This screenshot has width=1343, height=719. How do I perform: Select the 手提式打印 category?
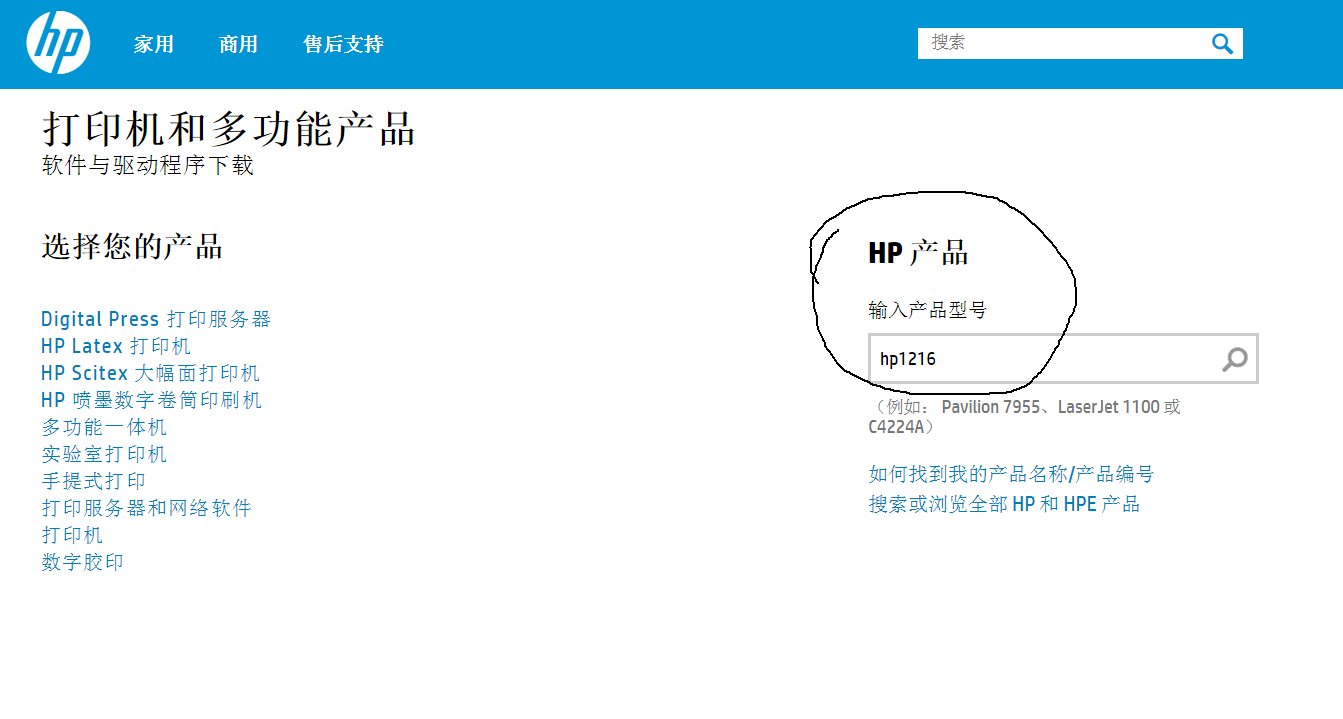click(x=92, y=480)
